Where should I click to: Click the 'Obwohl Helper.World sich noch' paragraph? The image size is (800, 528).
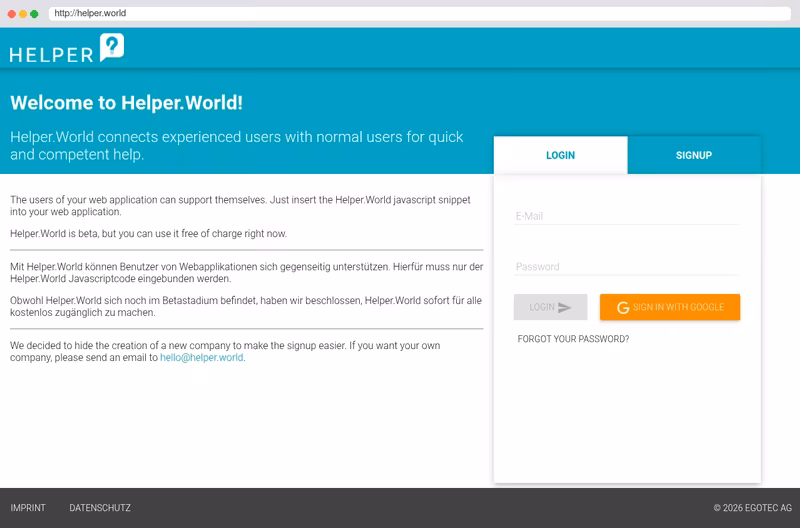(x=246, y=306)
